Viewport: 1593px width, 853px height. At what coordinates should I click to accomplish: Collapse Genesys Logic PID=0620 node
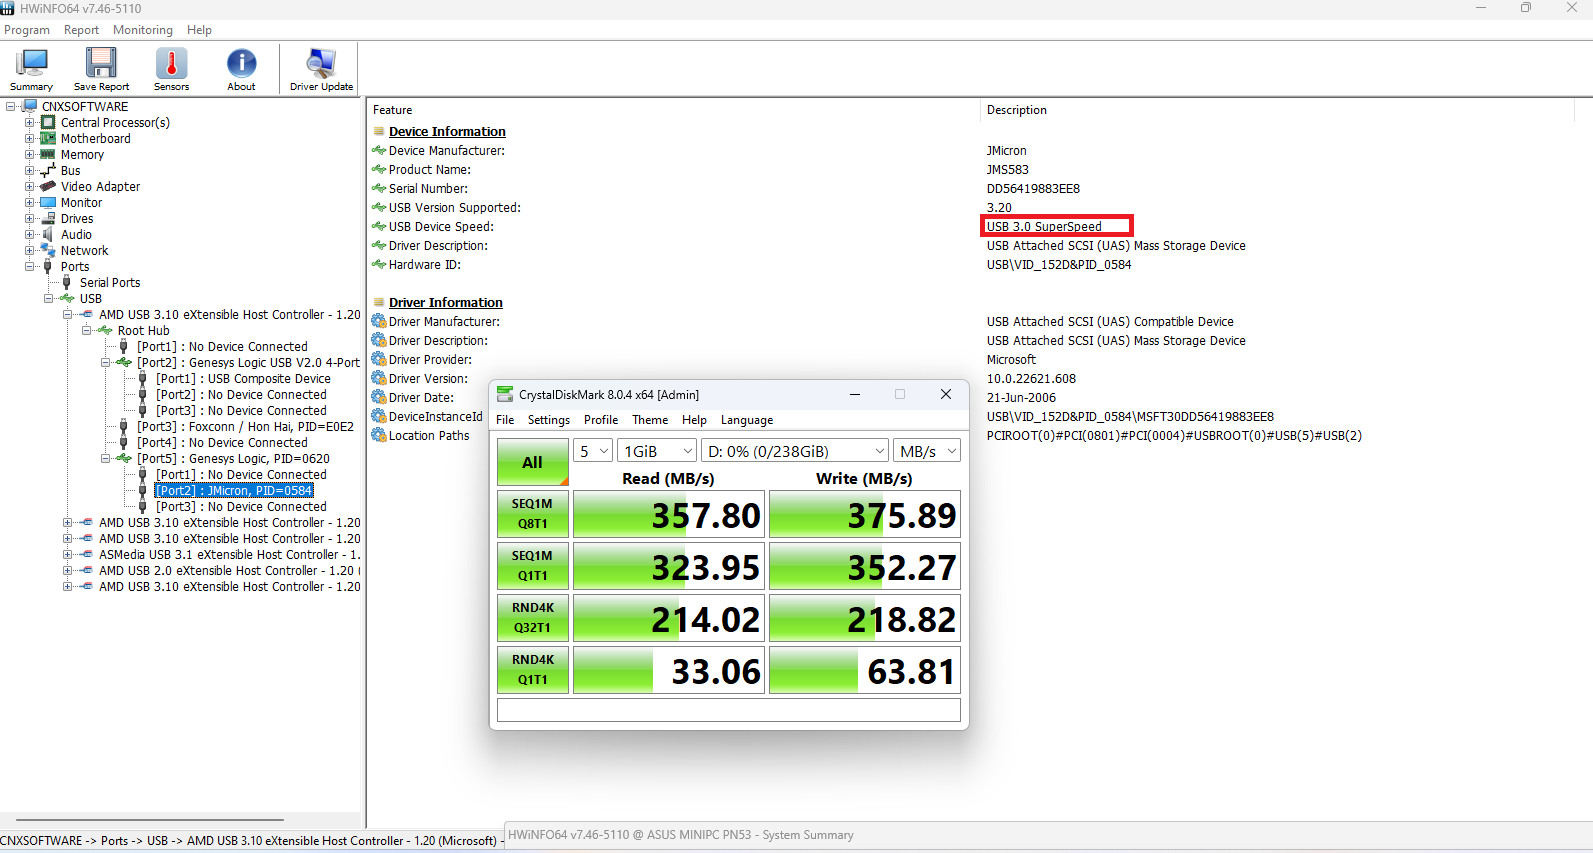click(105, 458)
